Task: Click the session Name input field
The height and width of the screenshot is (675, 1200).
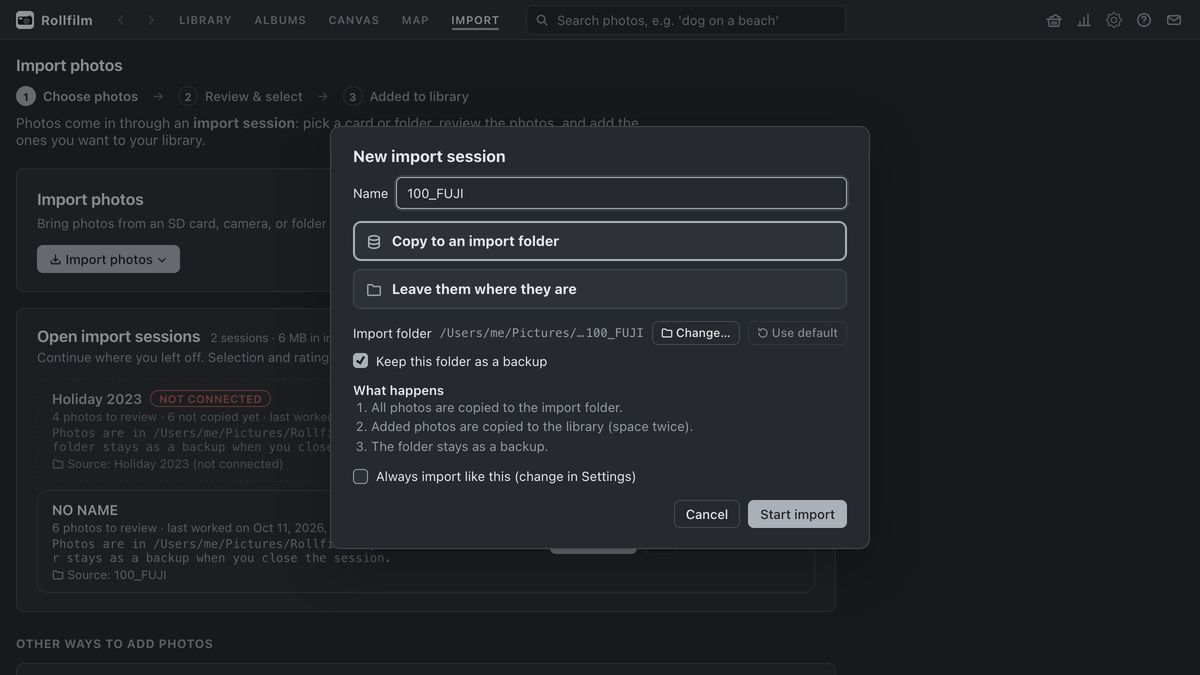Action: 621,193
